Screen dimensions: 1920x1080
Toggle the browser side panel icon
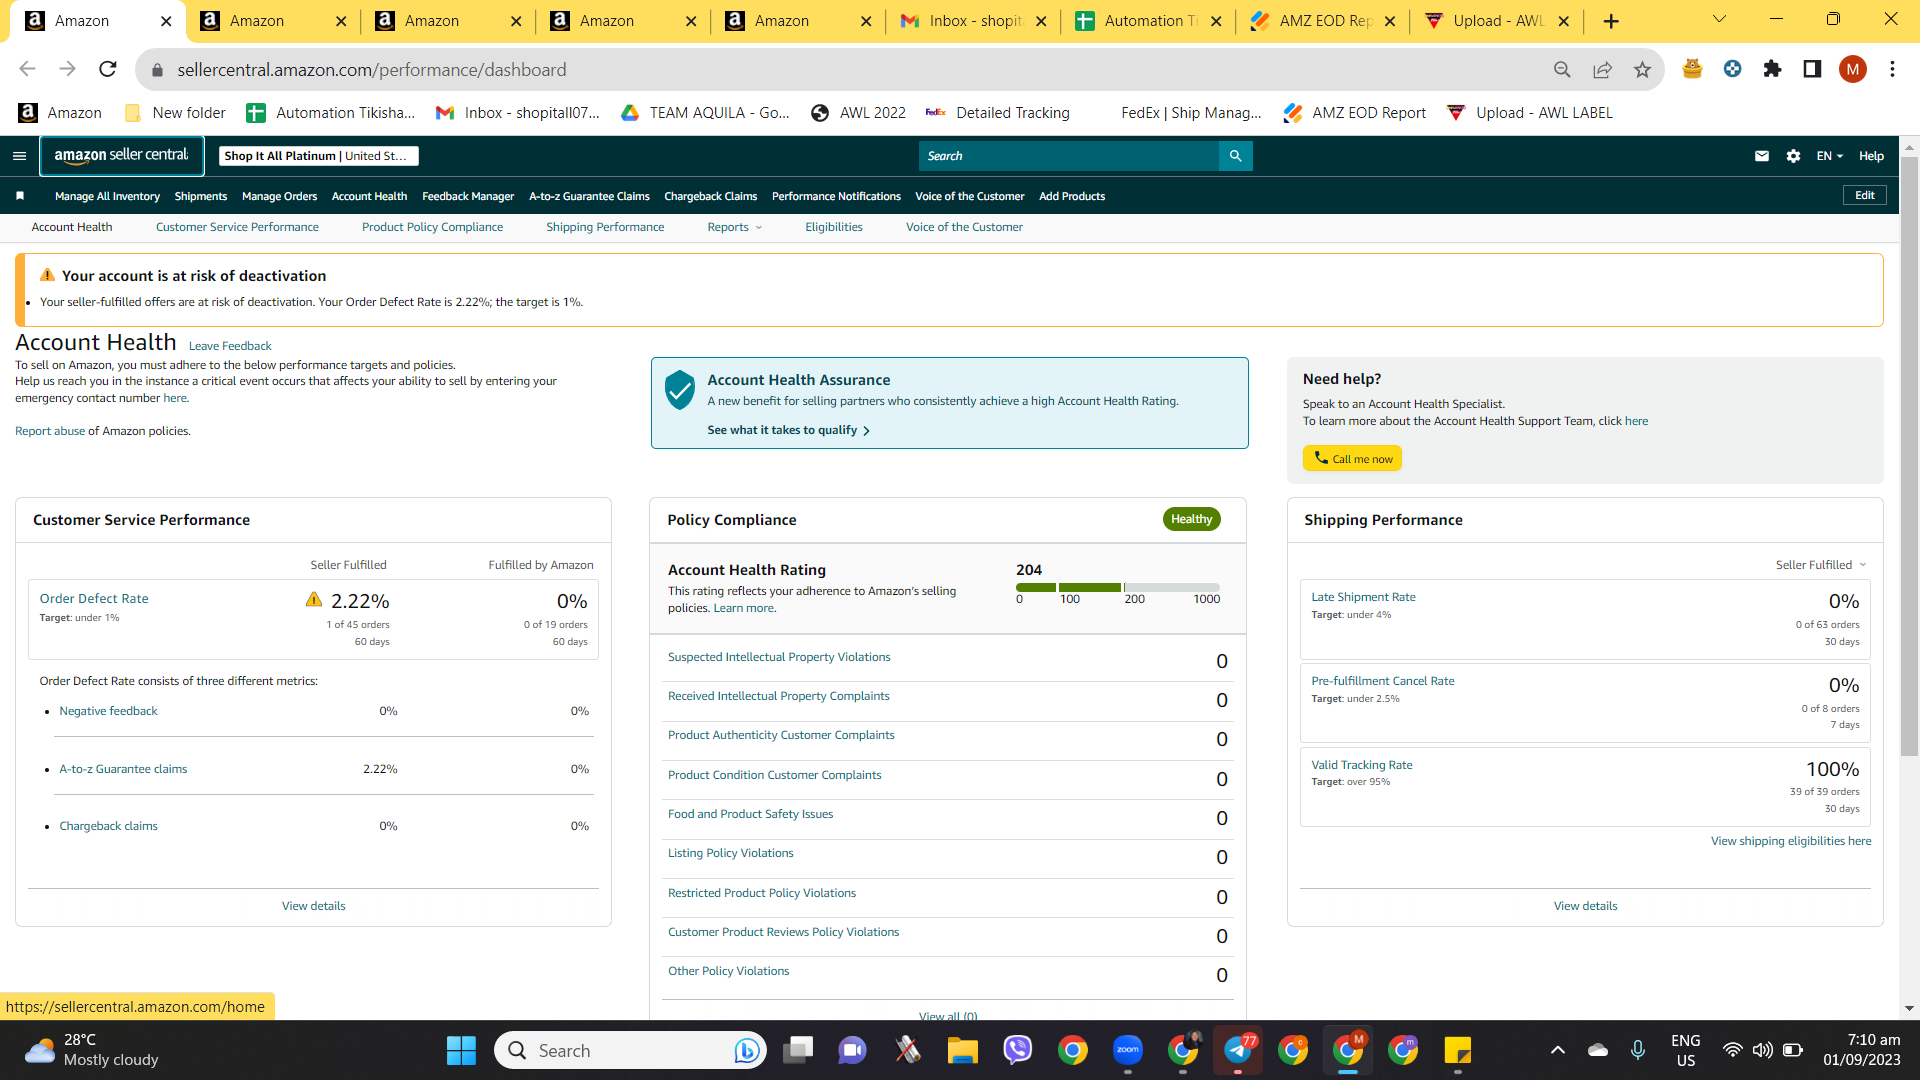[x=1812, y=69]
